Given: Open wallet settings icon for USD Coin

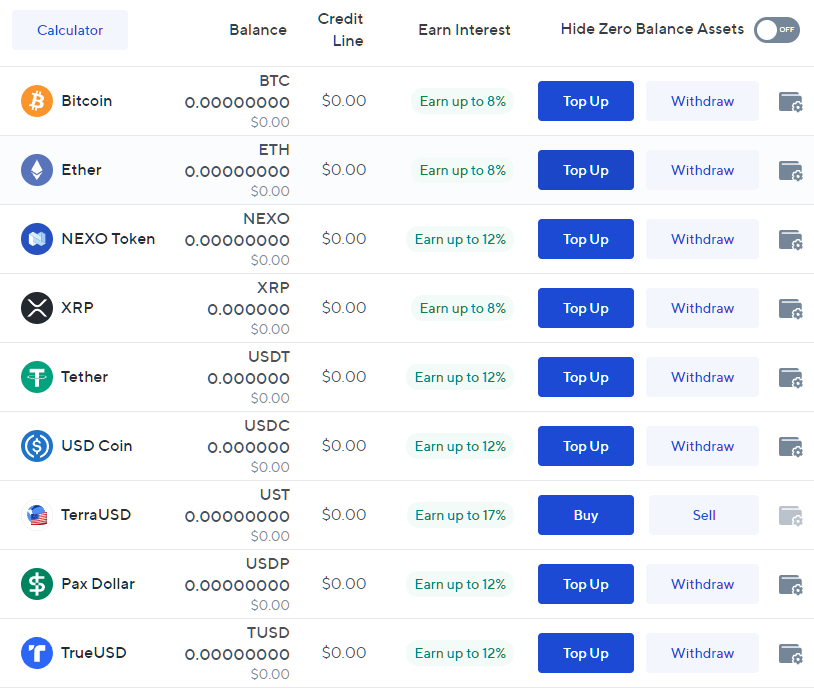Looking at the screenshot, I should point(791,447).
